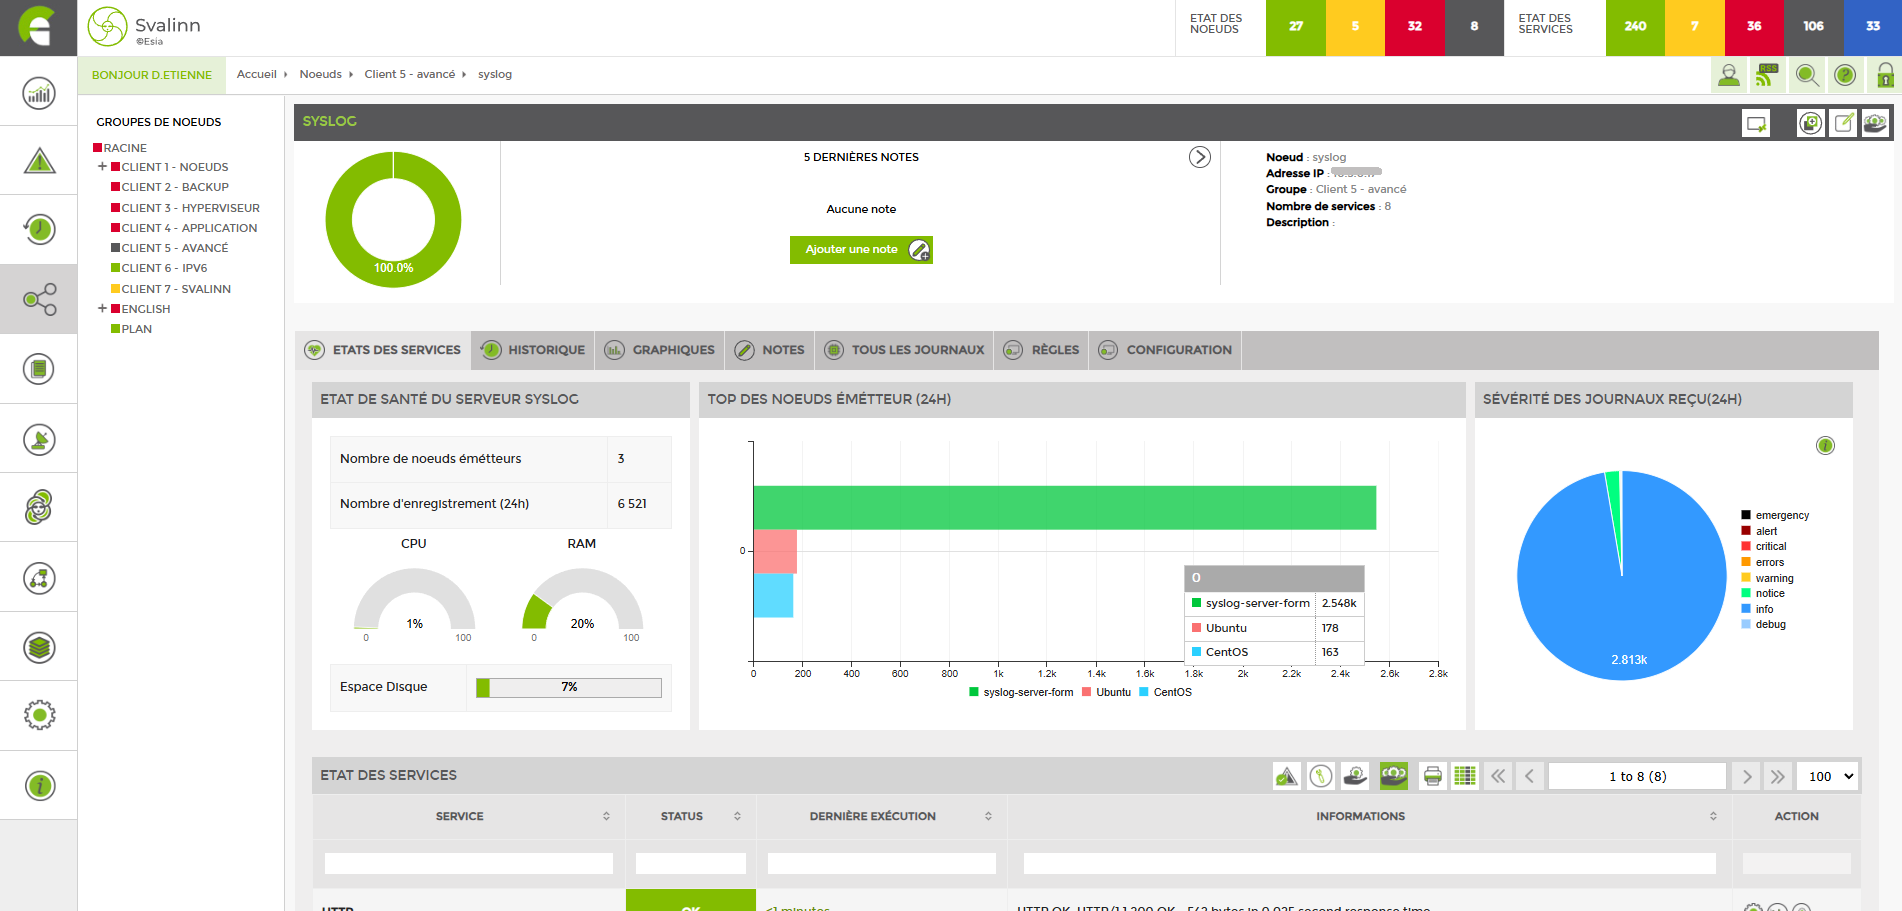
Task: Toggle emergency series in severity legend
Action: [1775, 516]
